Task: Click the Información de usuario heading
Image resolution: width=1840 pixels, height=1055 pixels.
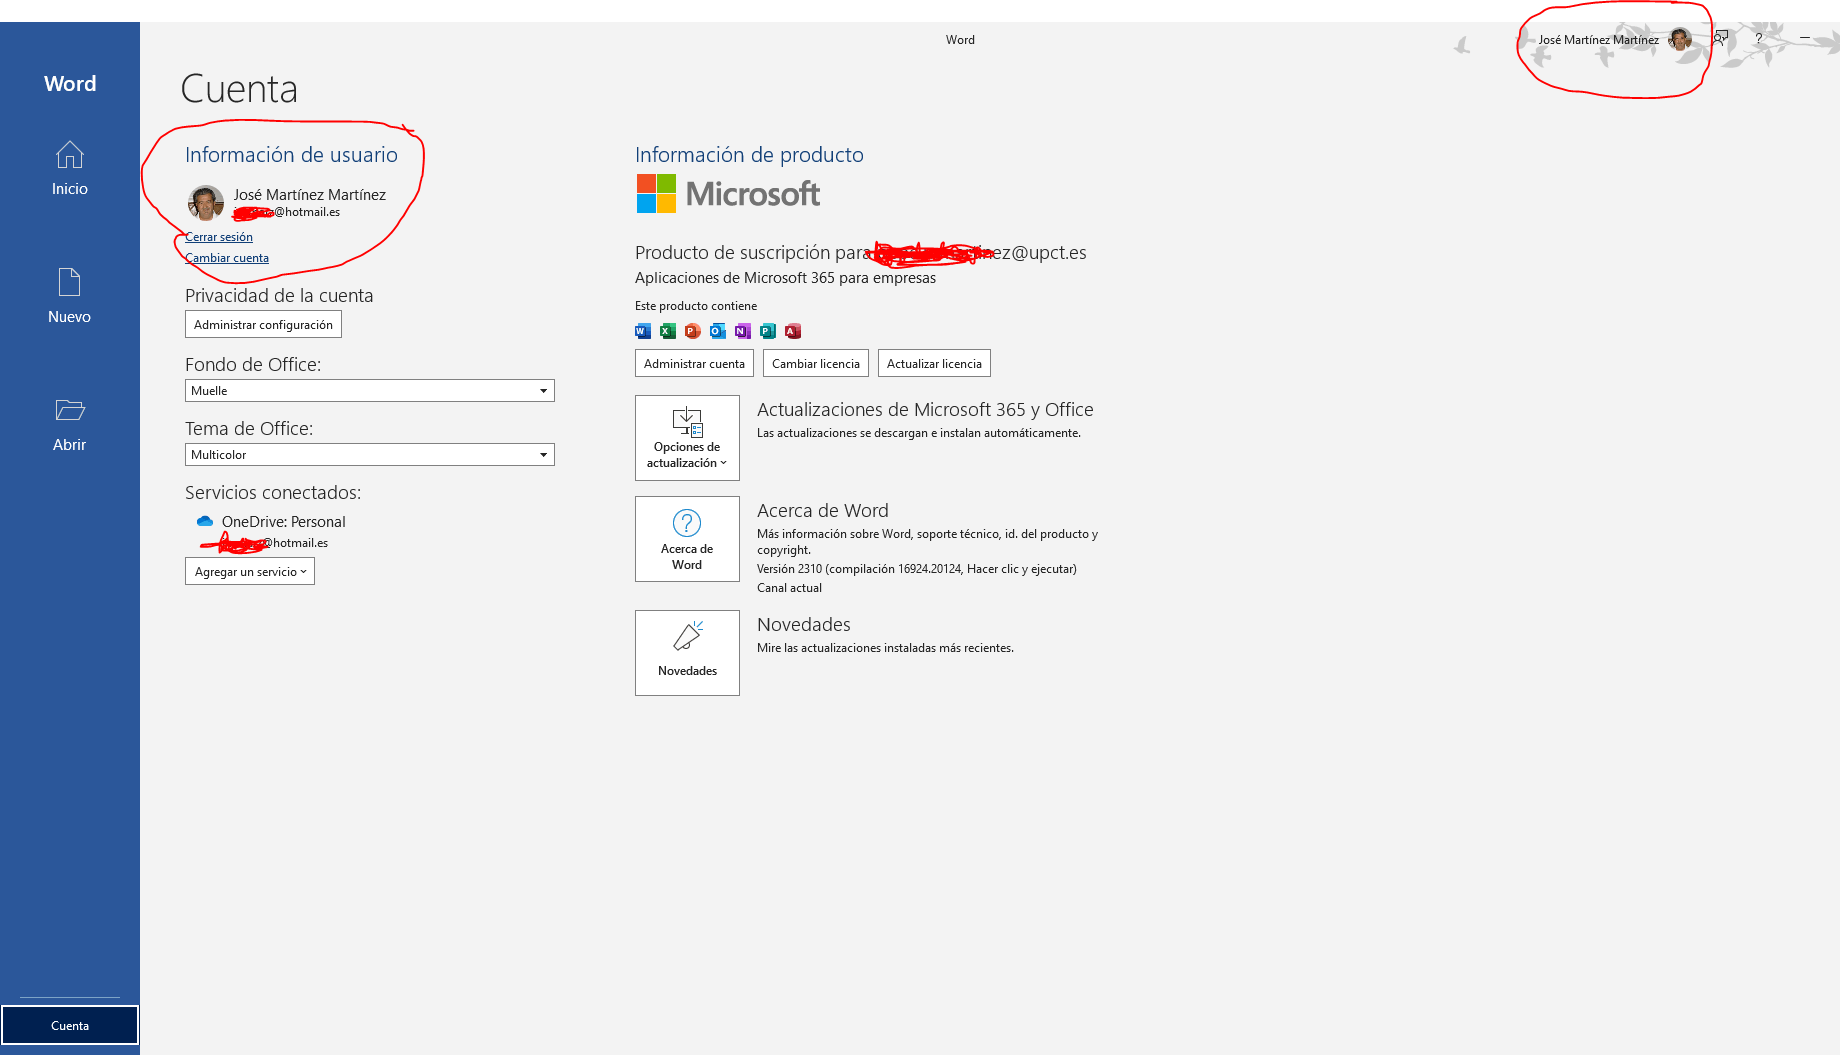Action: (x=291, y=155)
